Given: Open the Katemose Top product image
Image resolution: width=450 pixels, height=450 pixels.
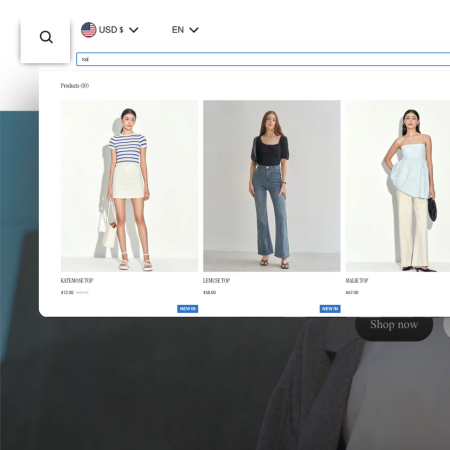Looking at the screenshot, I should (x=129, y=186).
